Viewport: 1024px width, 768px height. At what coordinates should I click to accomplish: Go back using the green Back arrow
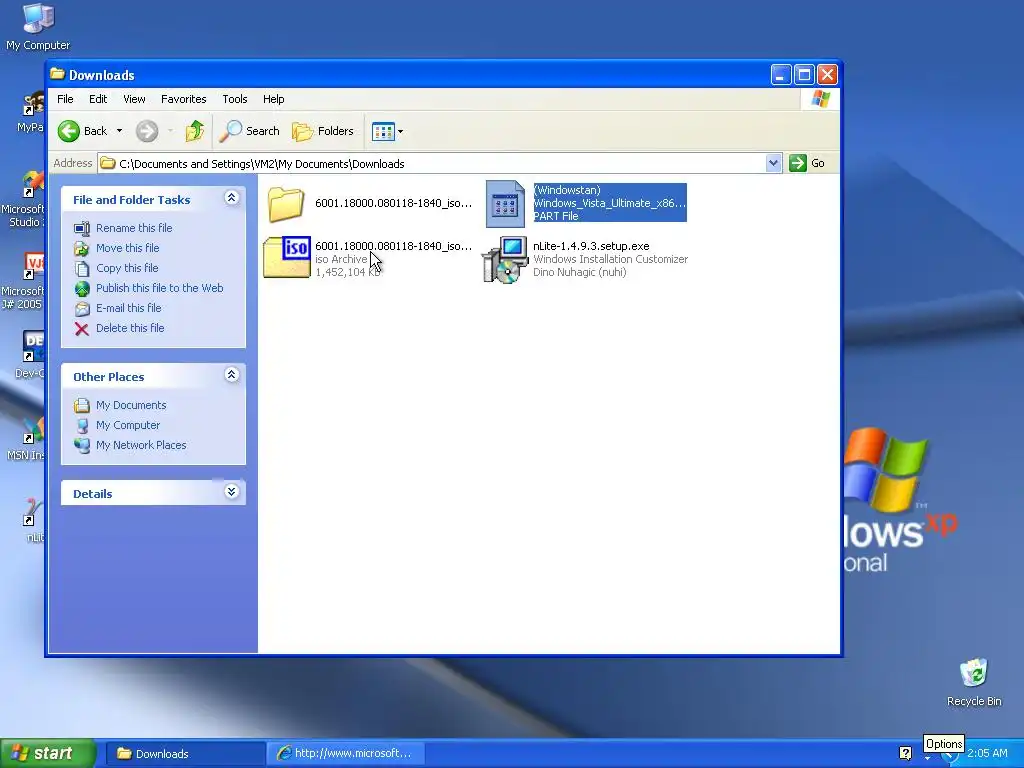coord(82,131)
